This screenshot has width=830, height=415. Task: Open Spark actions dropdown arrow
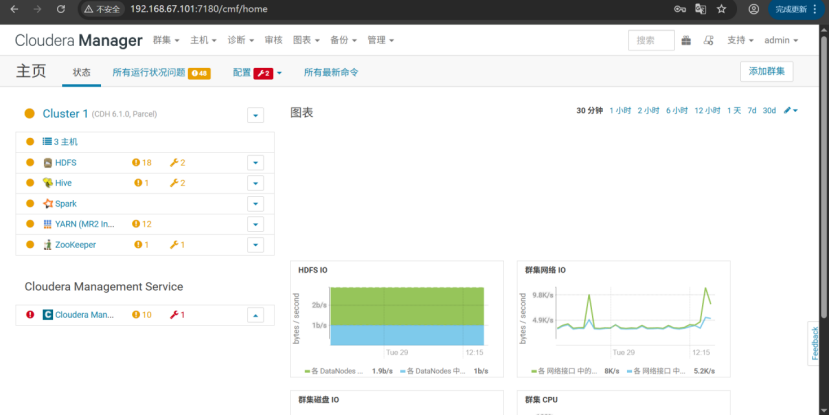point(256,204)
